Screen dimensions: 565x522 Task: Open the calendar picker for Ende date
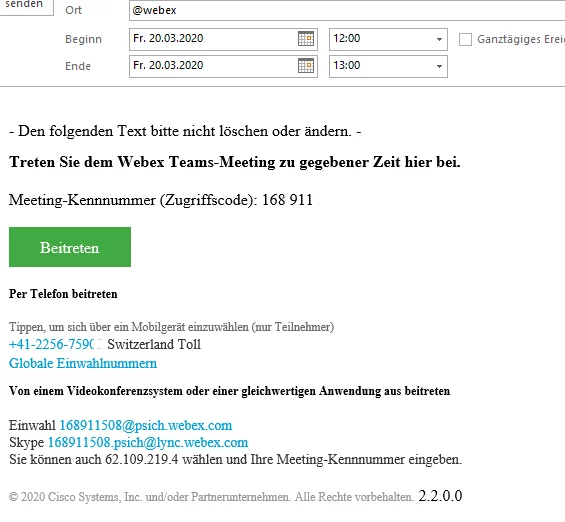[306, 66]
